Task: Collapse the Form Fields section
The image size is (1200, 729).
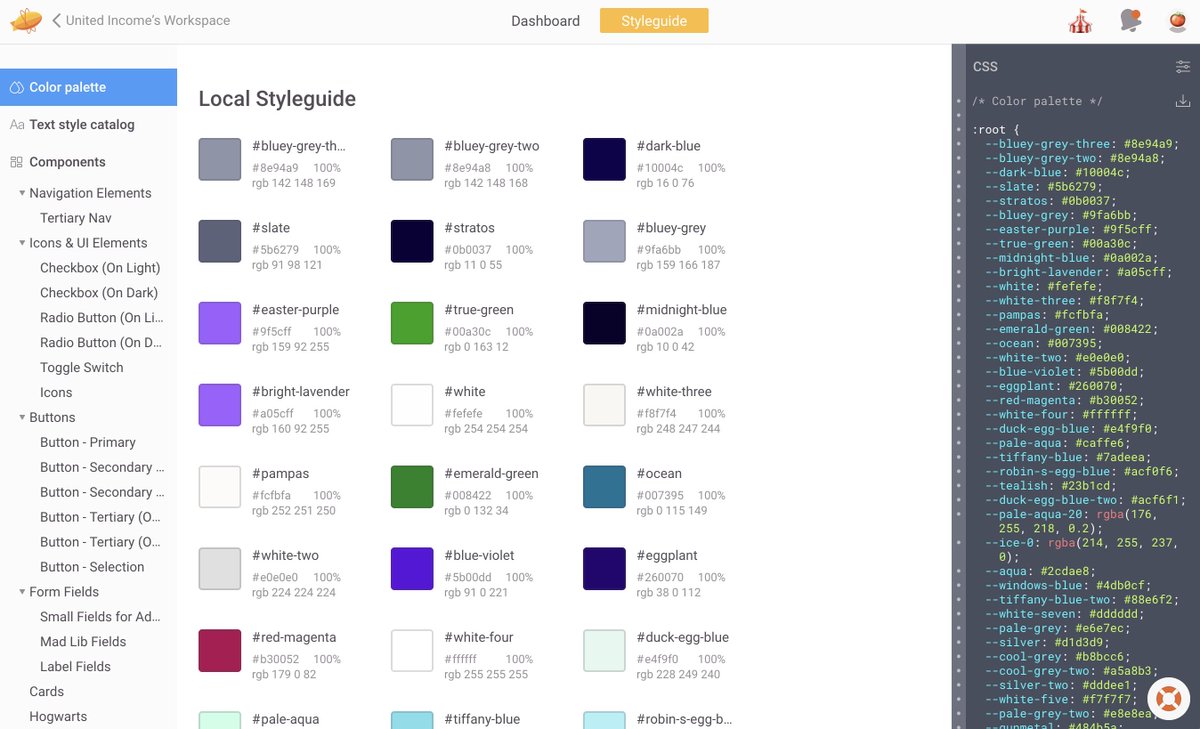Action: tap(23, 591)
